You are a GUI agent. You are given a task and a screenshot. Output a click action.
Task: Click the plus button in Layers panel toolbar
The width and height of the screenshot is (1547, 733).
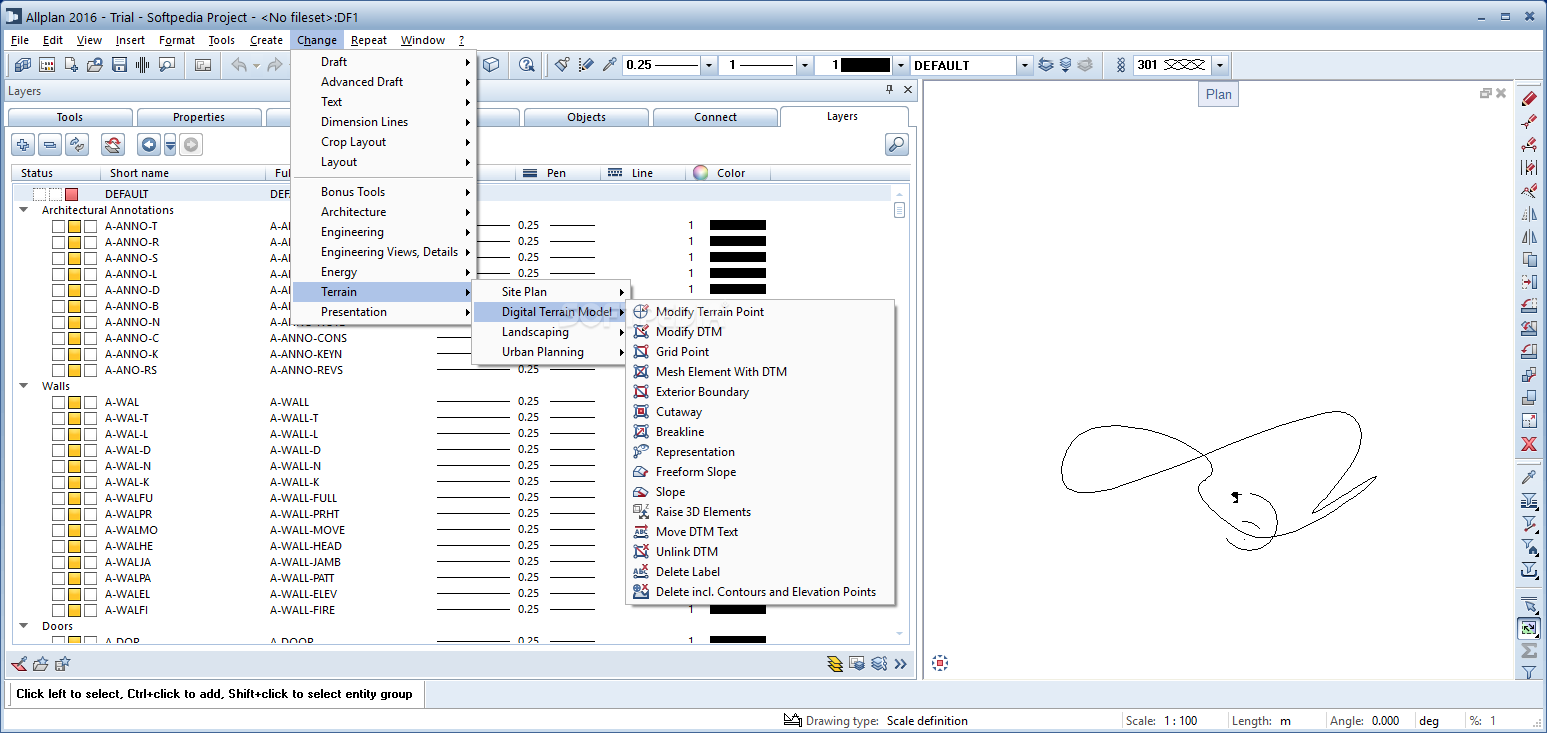tap(23, 145)
